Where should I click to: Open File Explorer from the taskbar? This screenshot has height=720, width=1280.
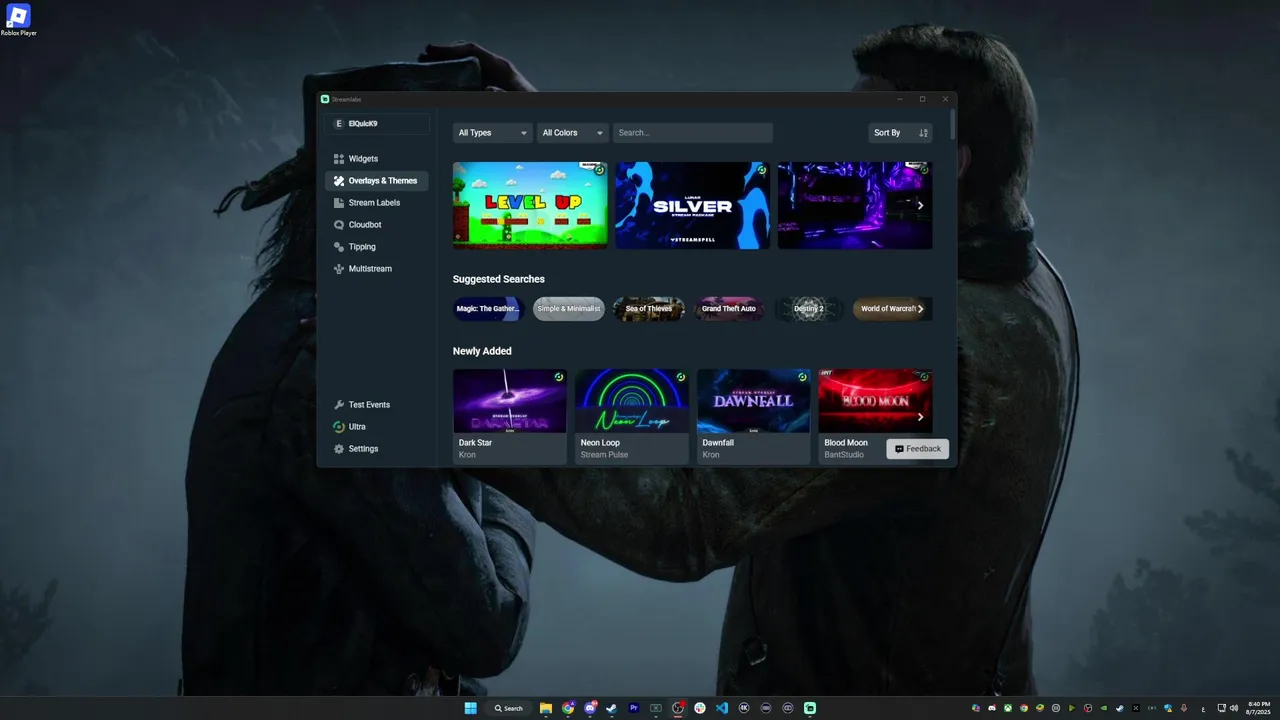[x=546, y=708]
